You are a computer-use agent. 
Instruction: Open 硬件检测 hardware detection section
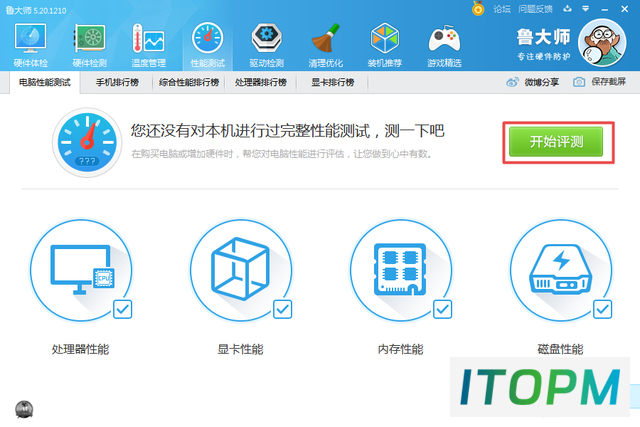(x=89, y=45)
